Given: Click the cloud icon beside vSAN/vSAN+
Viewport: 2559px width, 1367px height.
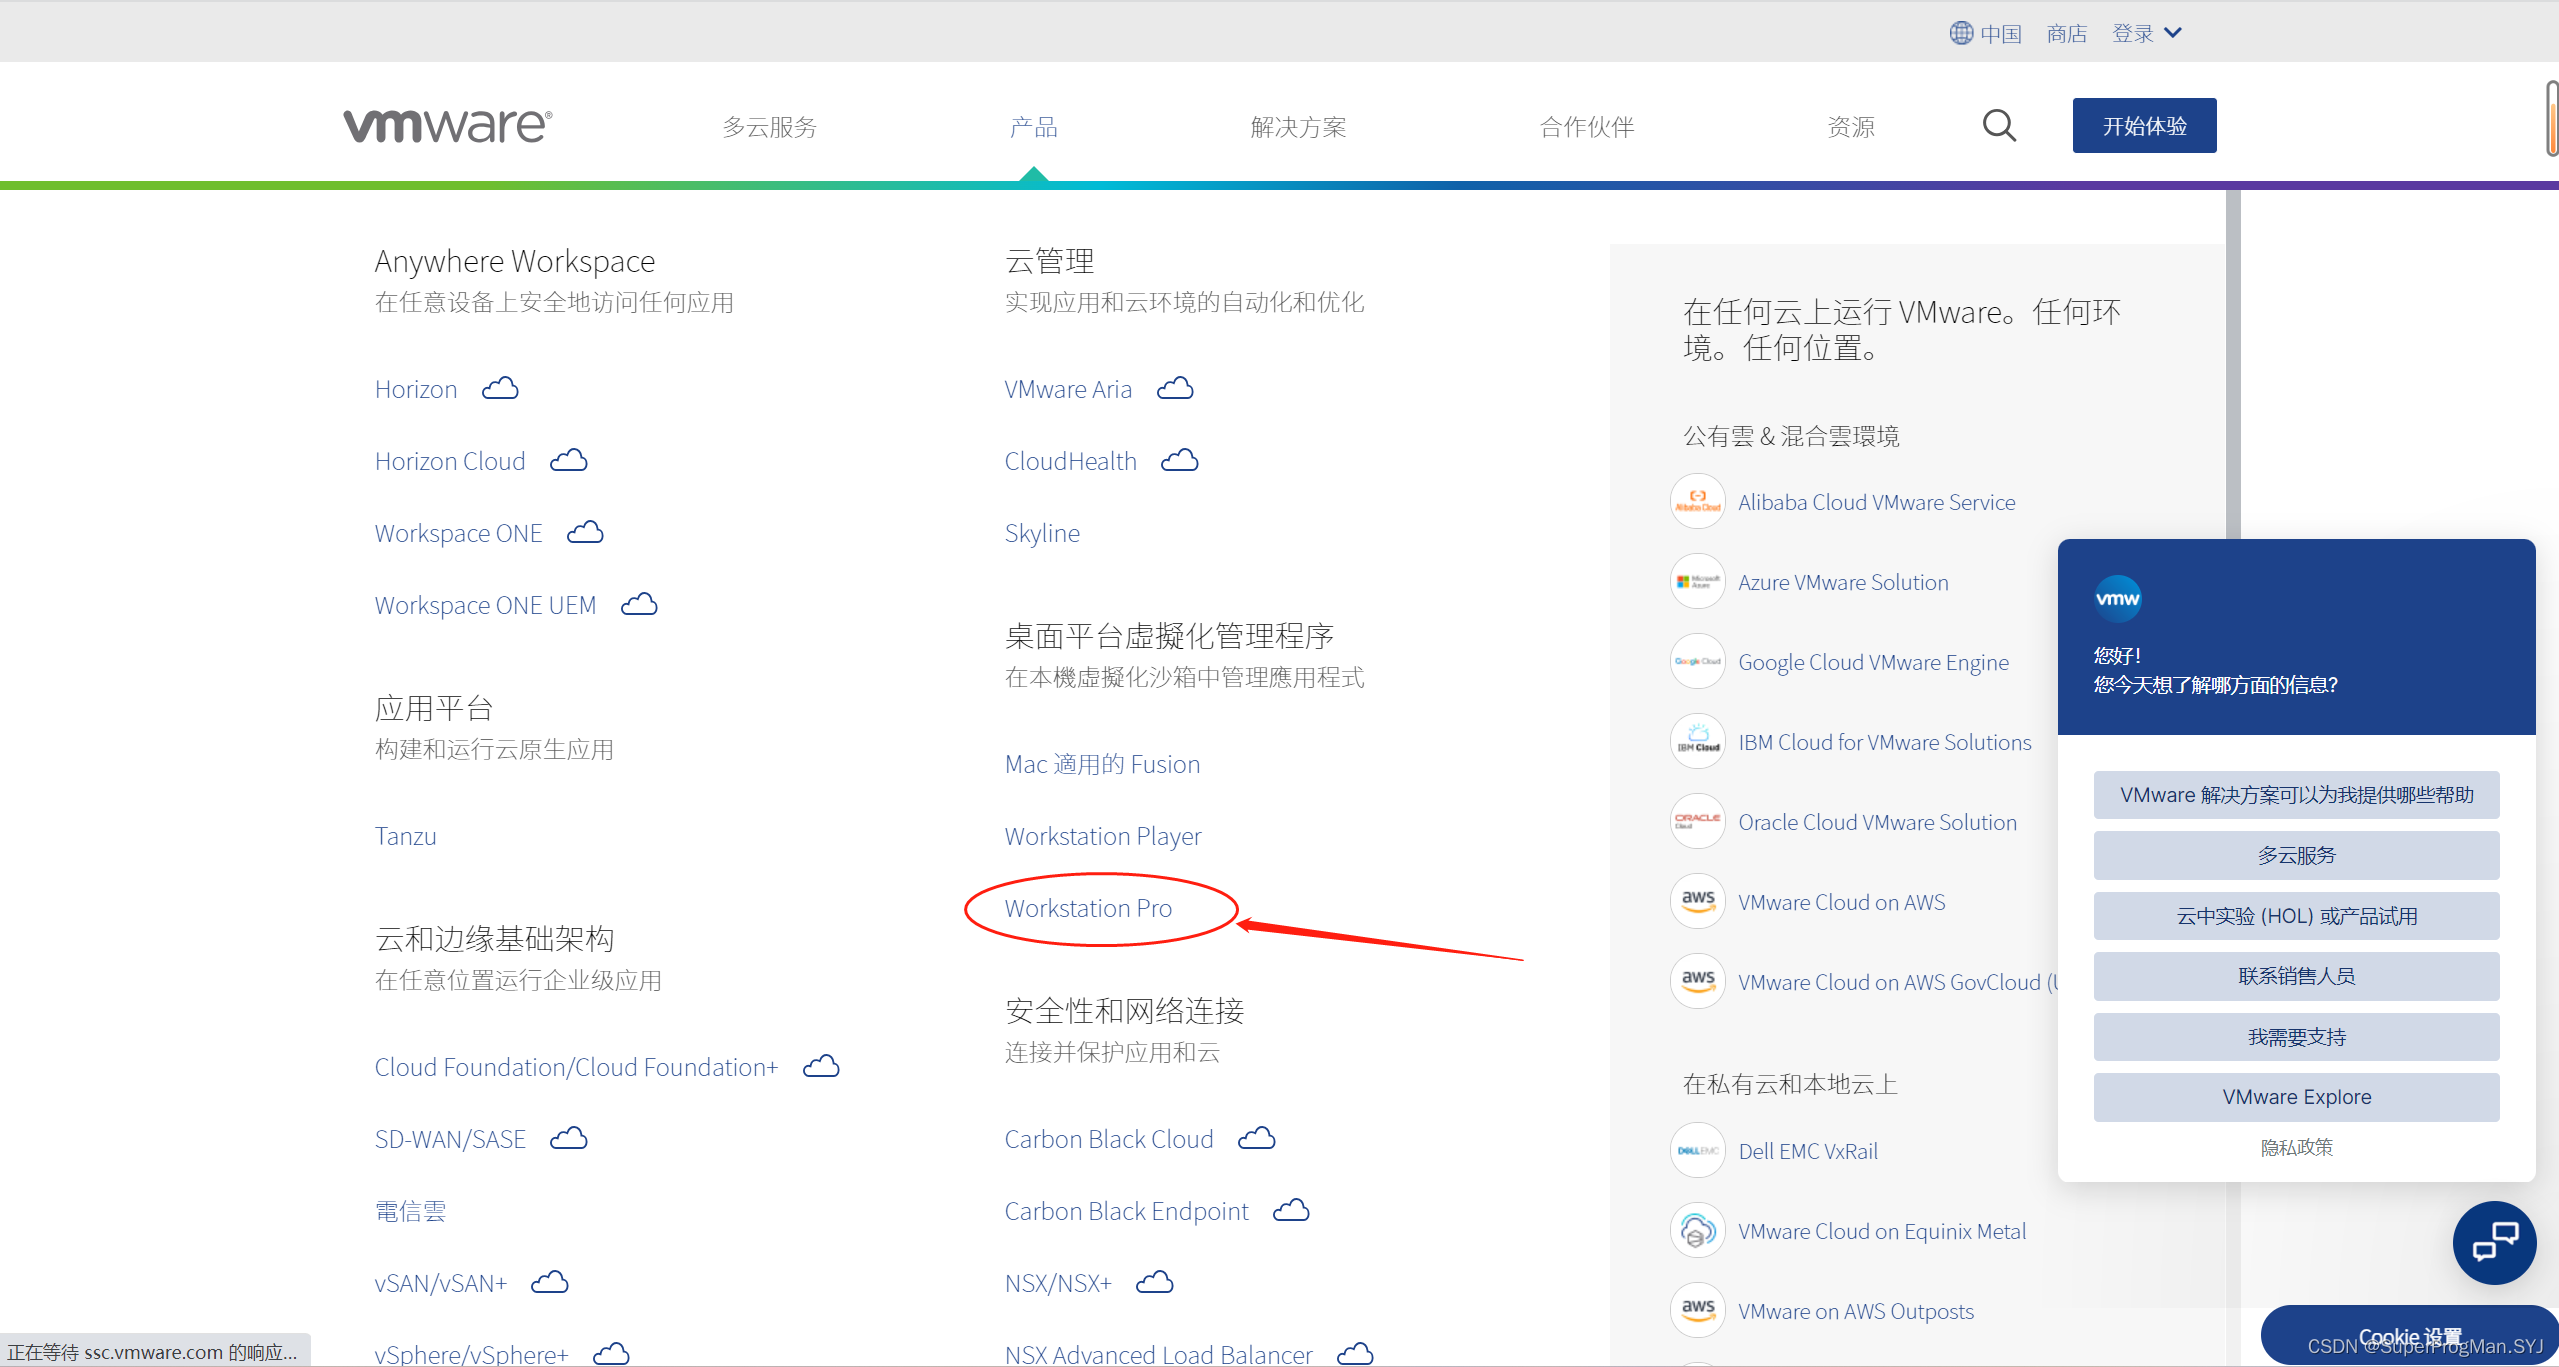Looking at the screenshot, I should (x=550, y=1282).
